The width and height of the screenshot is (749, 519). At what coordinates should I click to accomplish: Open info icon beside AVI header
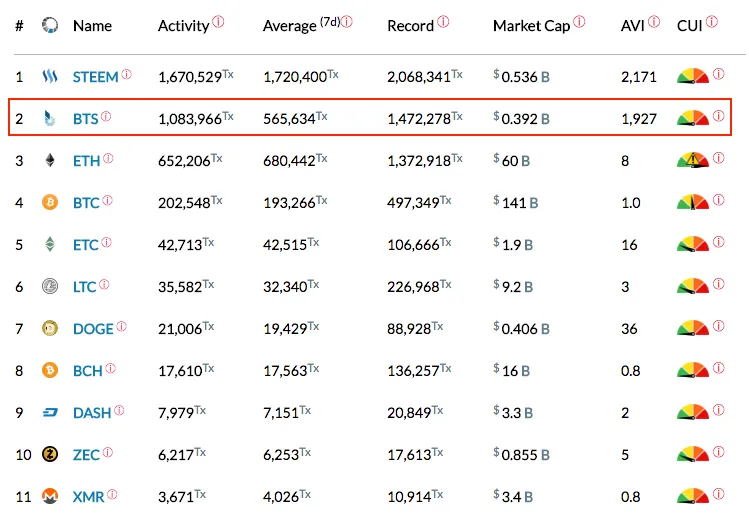[654, 21]
